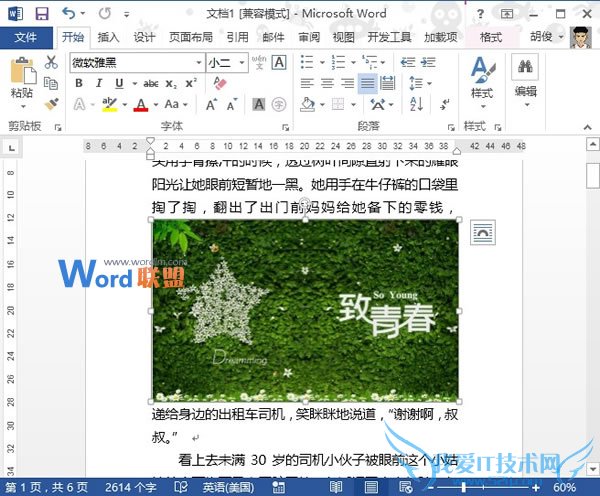Screen dimensions: 600x496
Task: Toggle Italic formatting
Action: pyautogui.click(x=99, y=83)
